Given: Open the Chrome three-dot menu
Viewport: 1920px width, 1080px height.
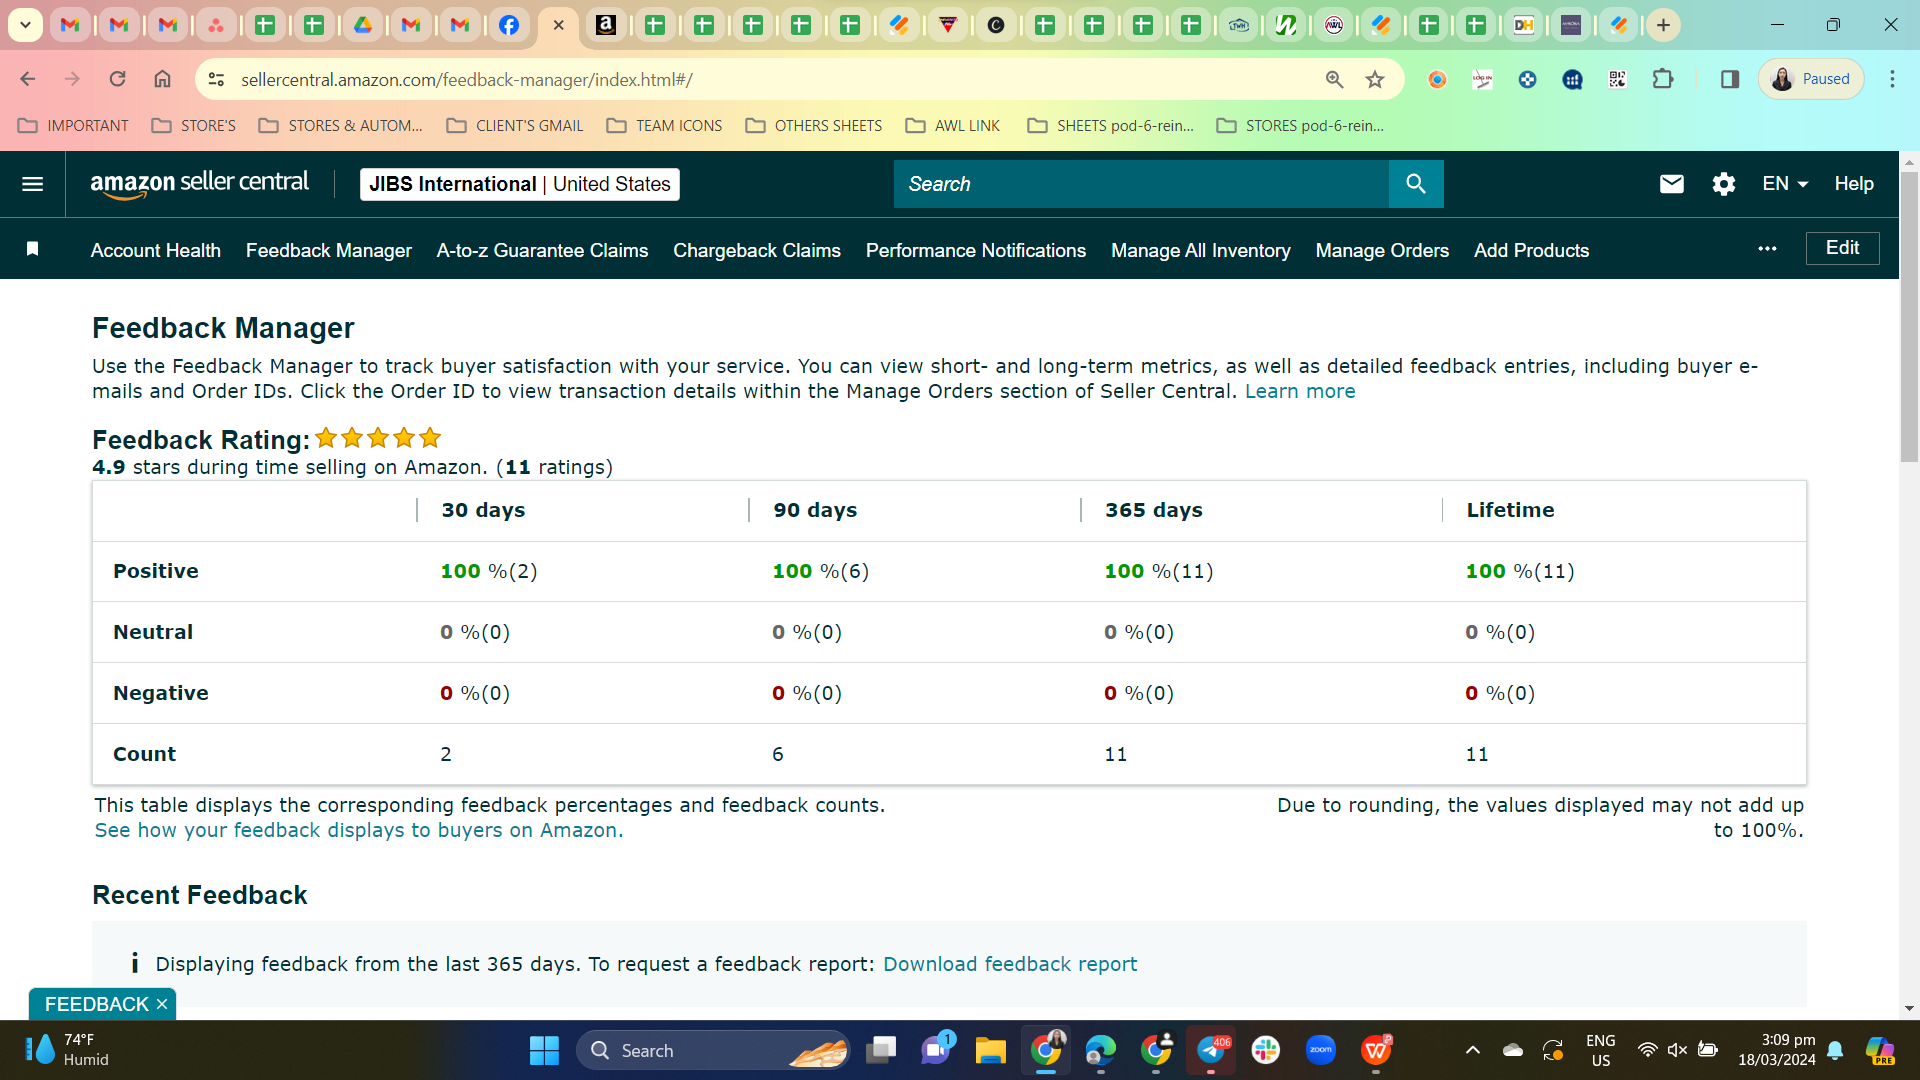Looking at the screenshot, I should coord(1892,79).
